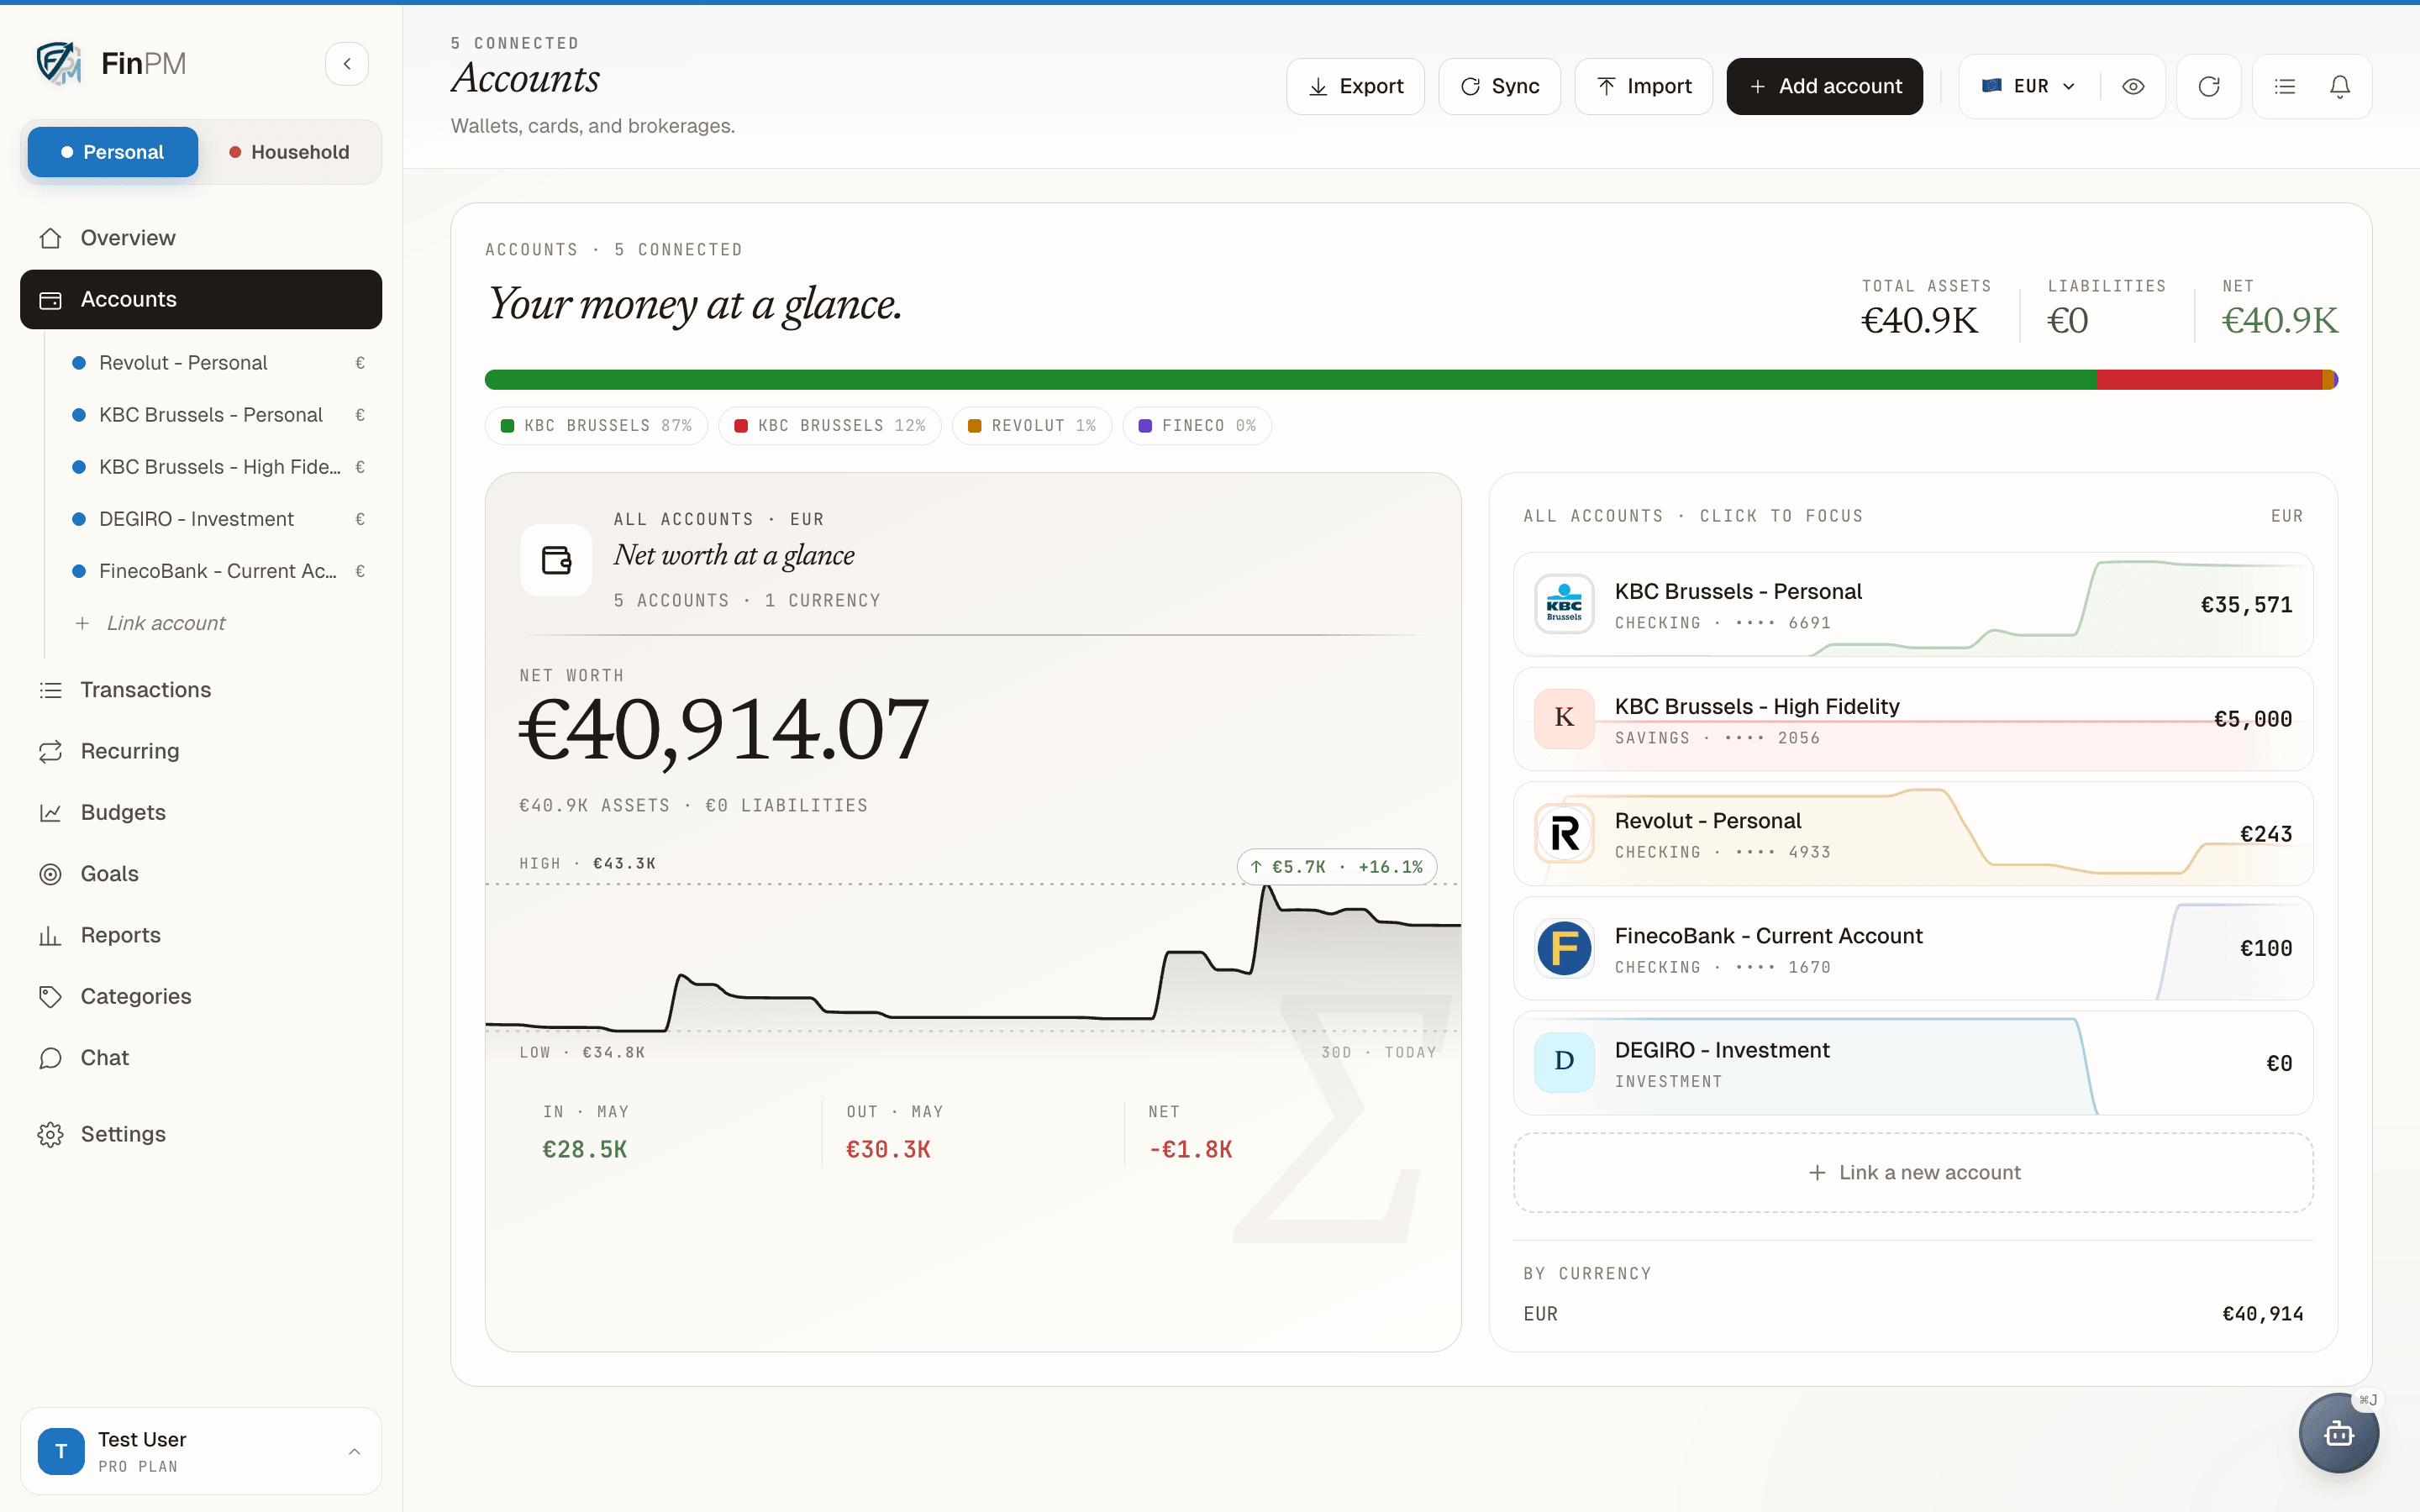Open Overview from the sidebar
Viewport: 2420px width, 1512px height.
click(201, 238)
